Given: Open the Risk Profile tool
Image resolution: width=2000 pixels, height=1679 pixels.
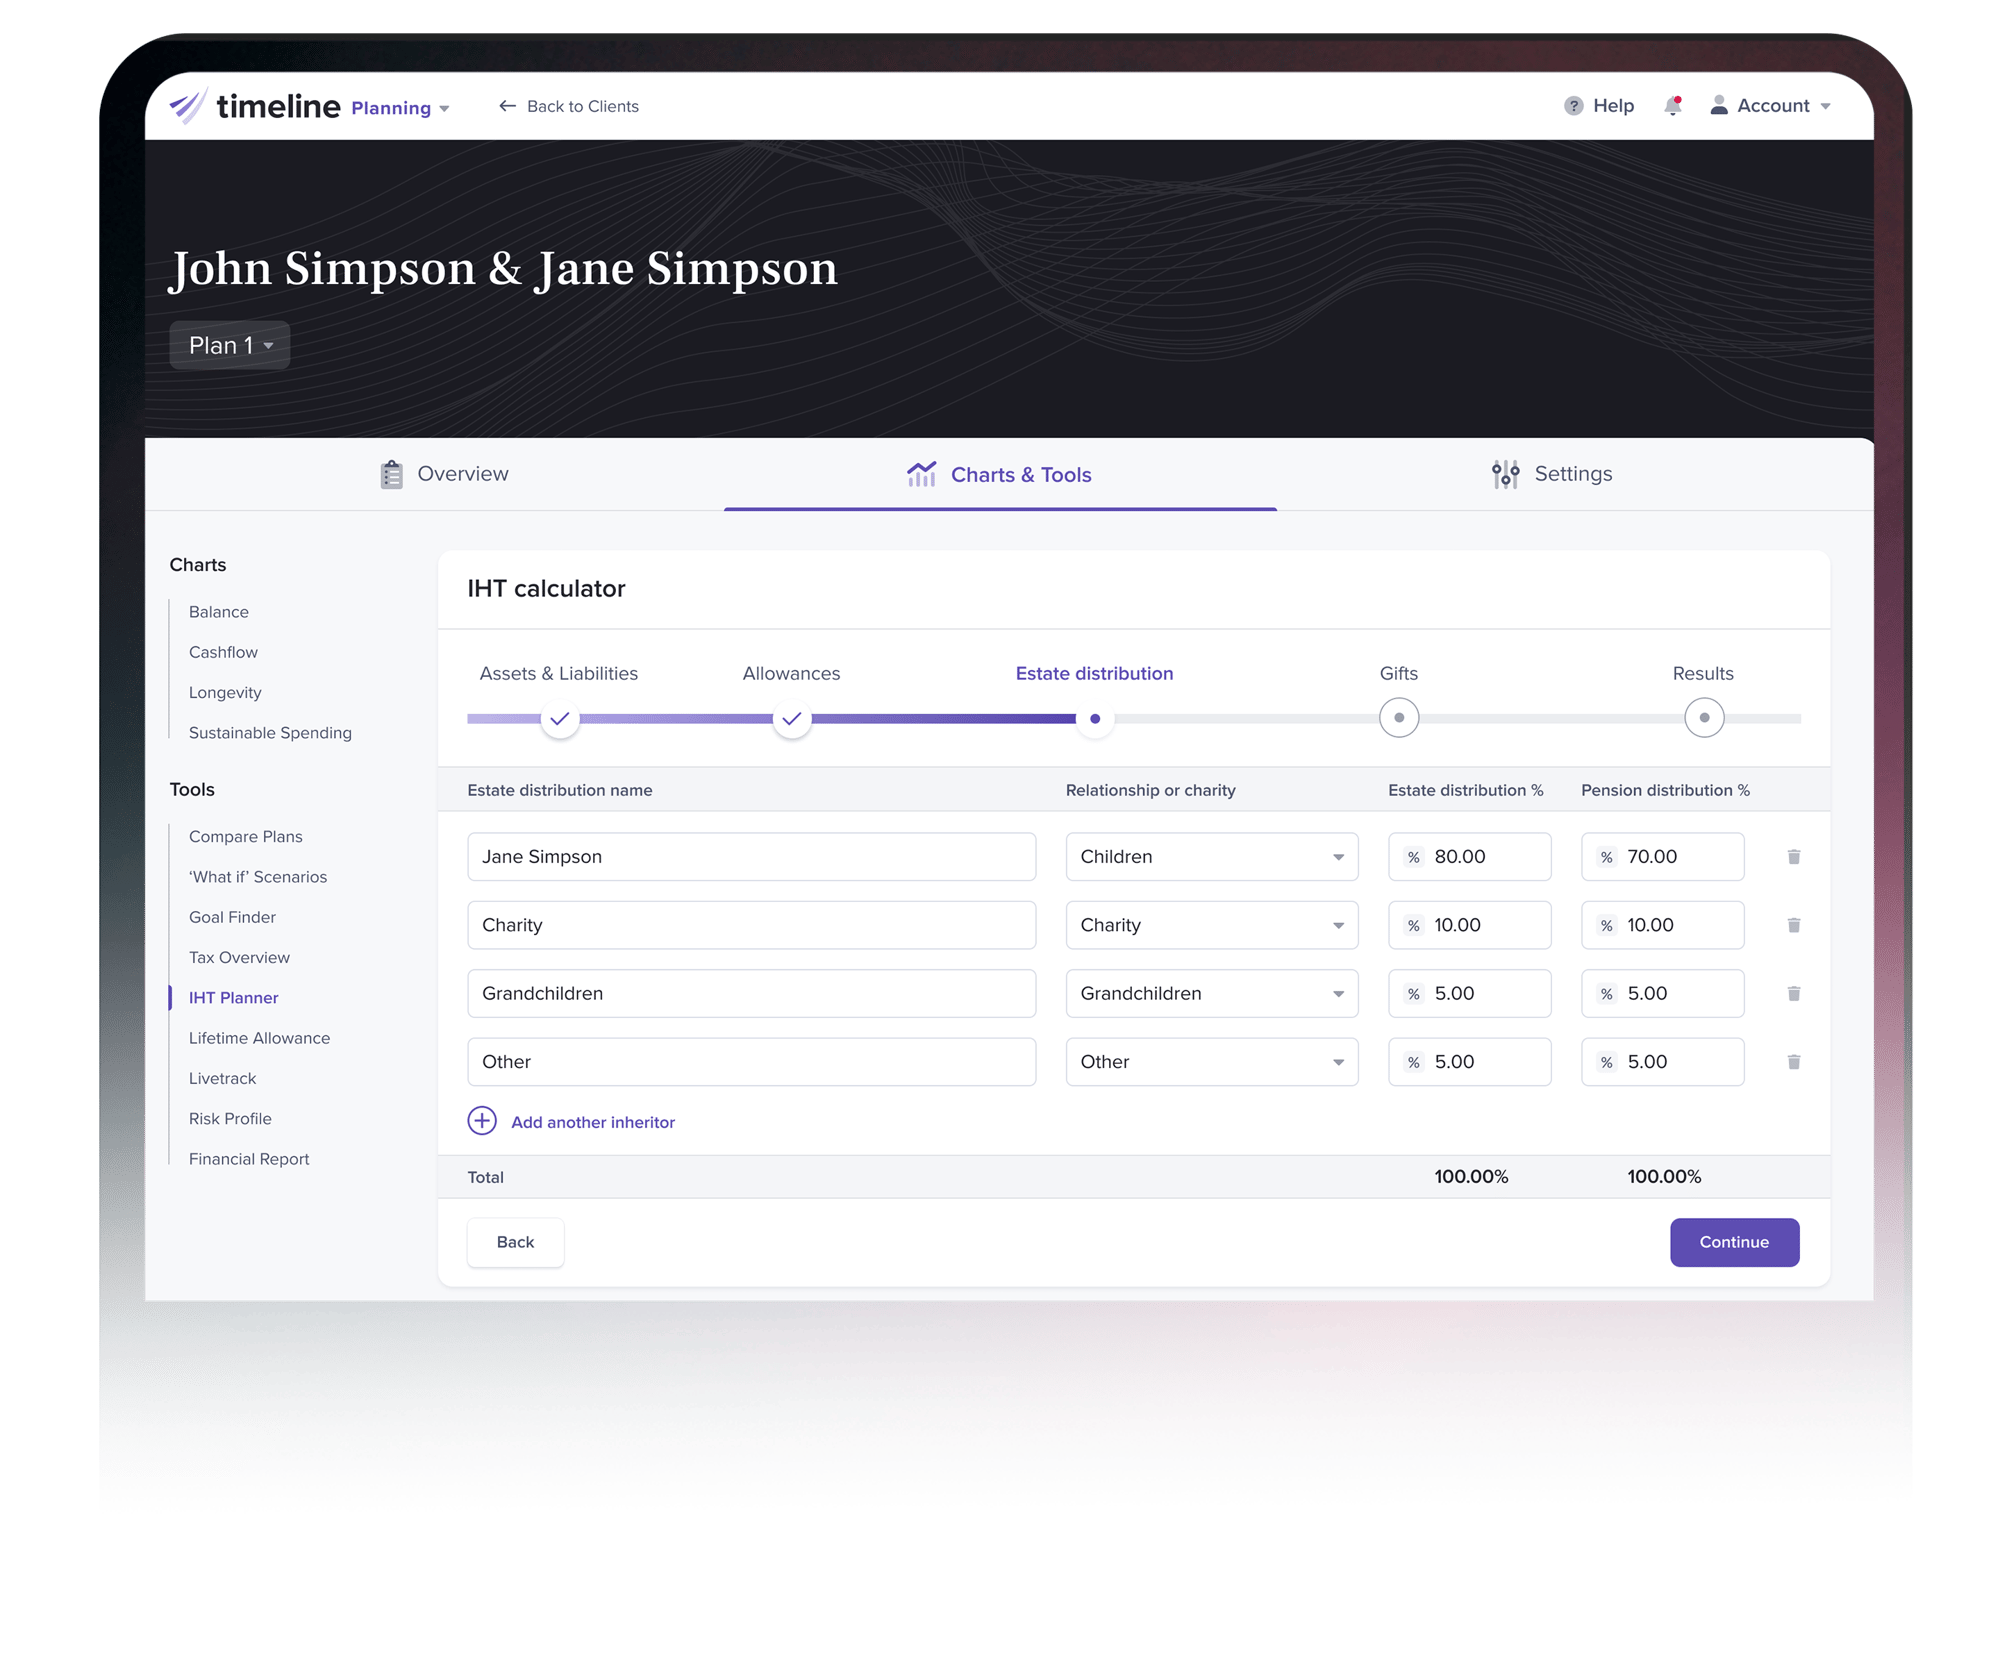Looking at the screenshot, I should tap(230, 1119).
